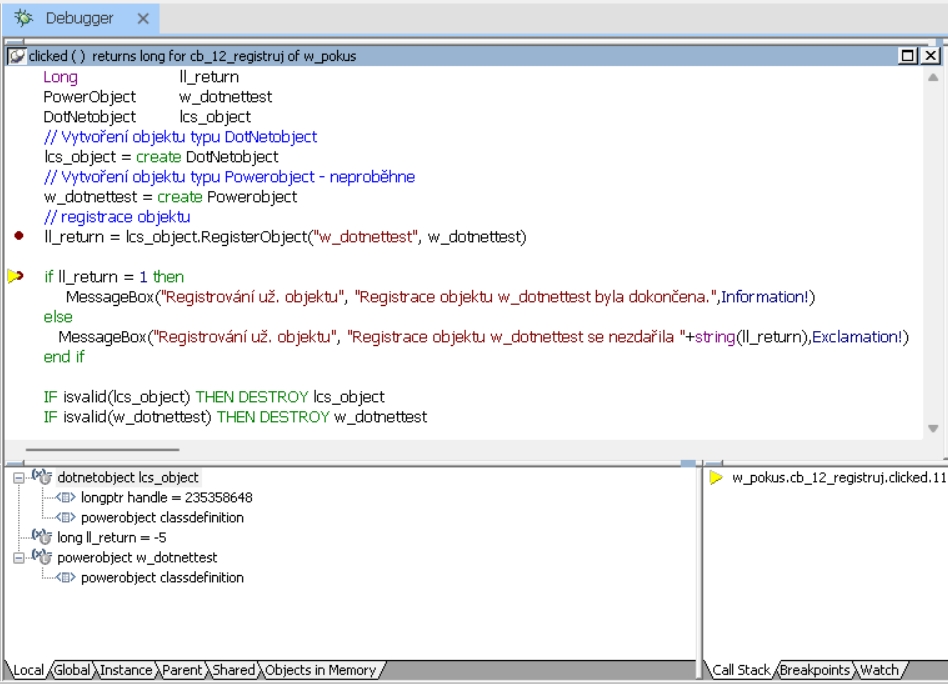Collapse the dotnetobject lcs_object tree node

tap(19, 478)
